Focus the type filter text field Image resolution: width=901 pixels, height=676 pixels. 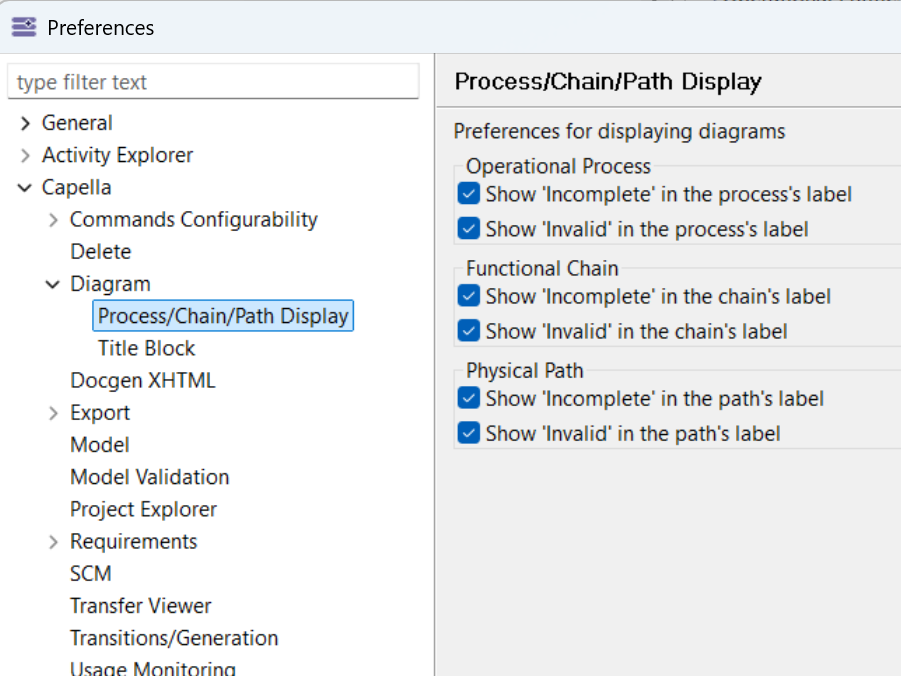click(213, 82)
